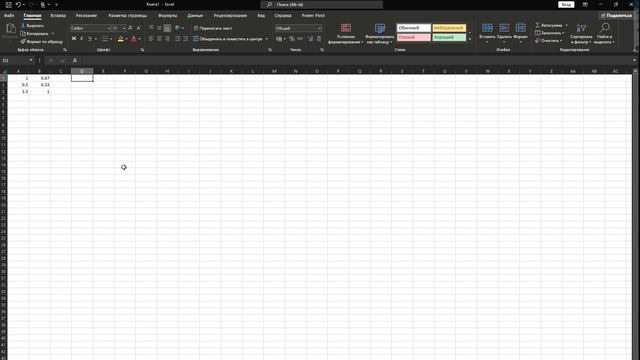640x360 pixels.
Task: Click Вырезать (Cut)
Action: [x=32, y=26]
